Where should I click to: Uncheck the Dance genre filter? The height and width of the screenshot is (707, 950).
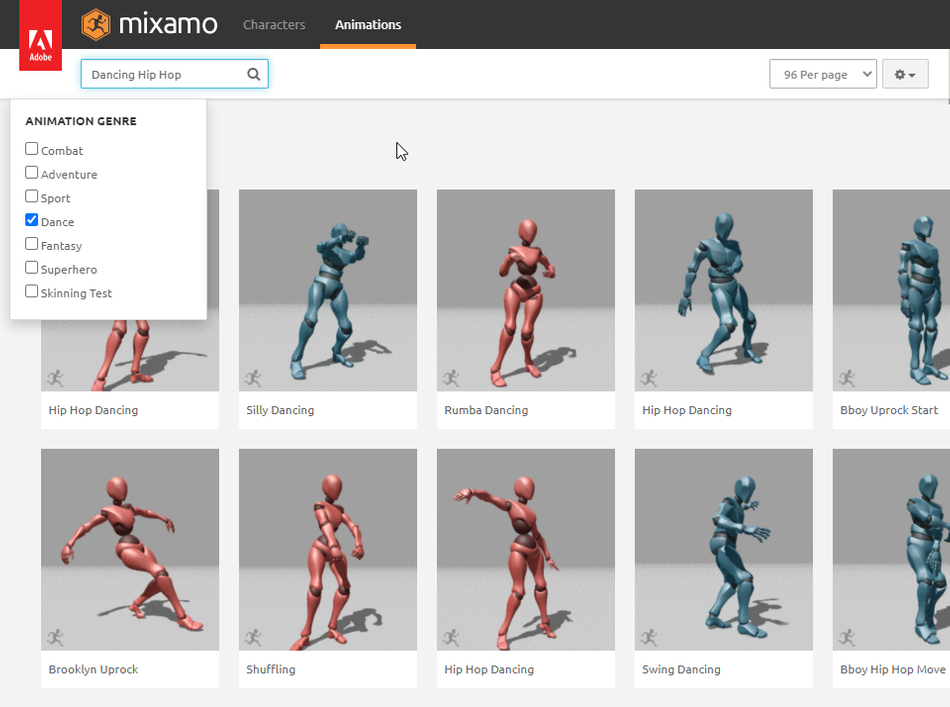tap(30, 221)
